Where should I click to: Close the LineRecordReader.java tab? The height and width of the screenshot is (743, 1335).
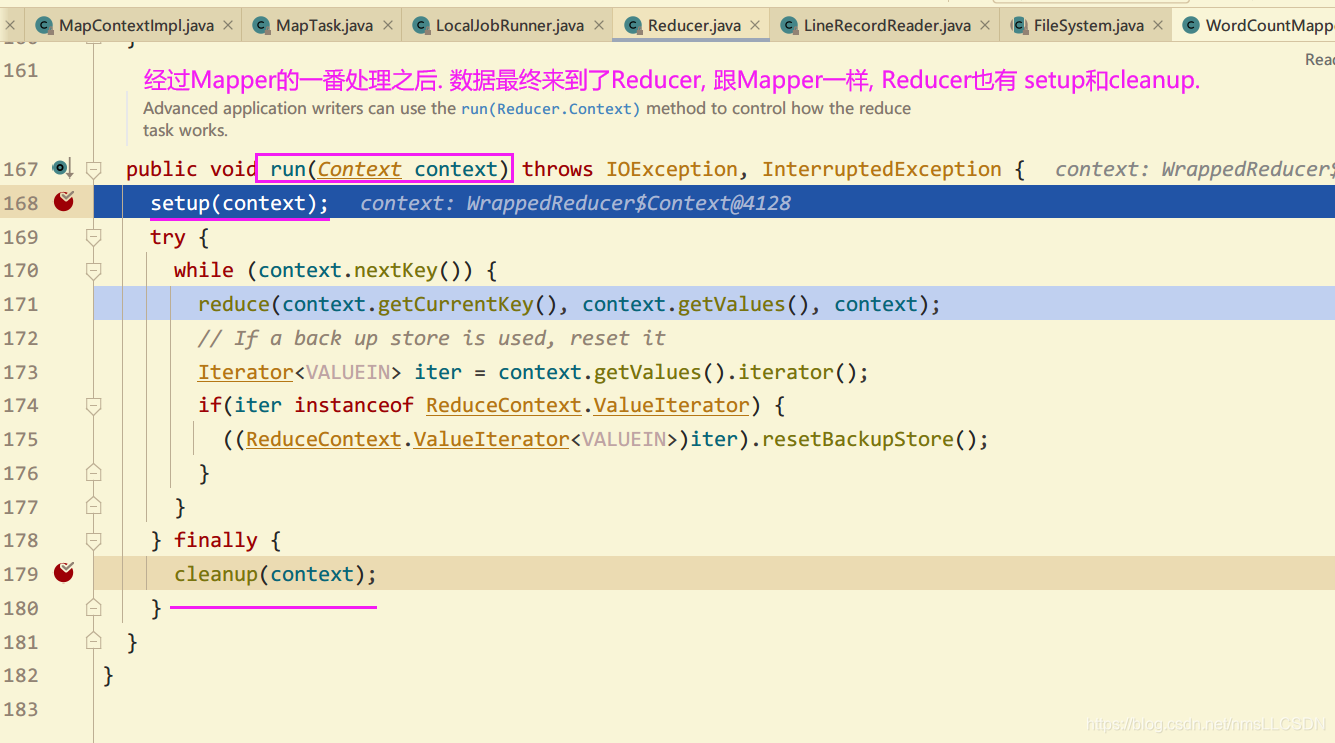(x=985, y=26)
